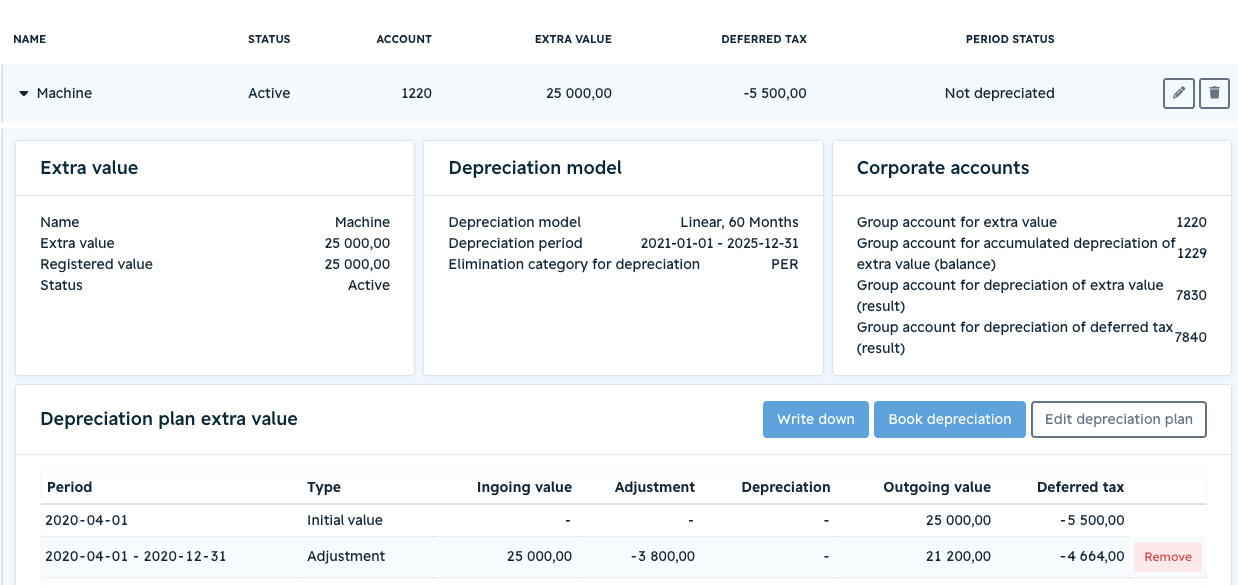
Task: Click the -4 664,00 deferred tax cell
Action: (x=1091, y=556)
